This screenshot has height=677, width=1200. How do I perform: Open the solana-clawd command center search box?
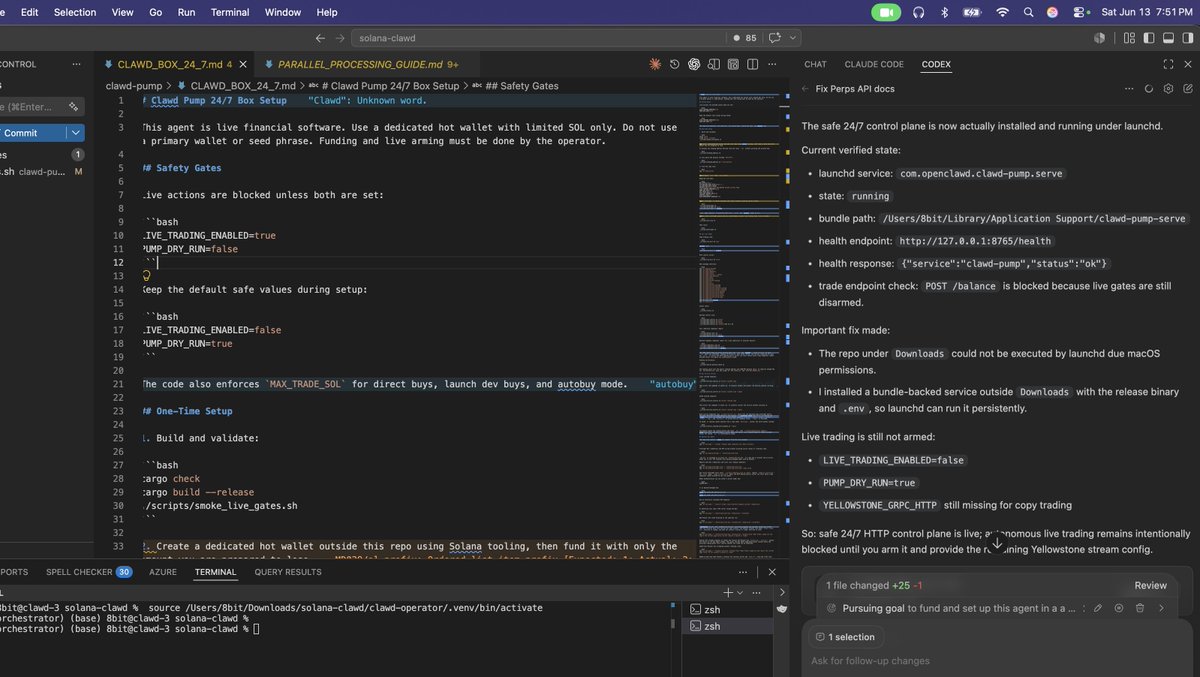(x=539, y=38)
